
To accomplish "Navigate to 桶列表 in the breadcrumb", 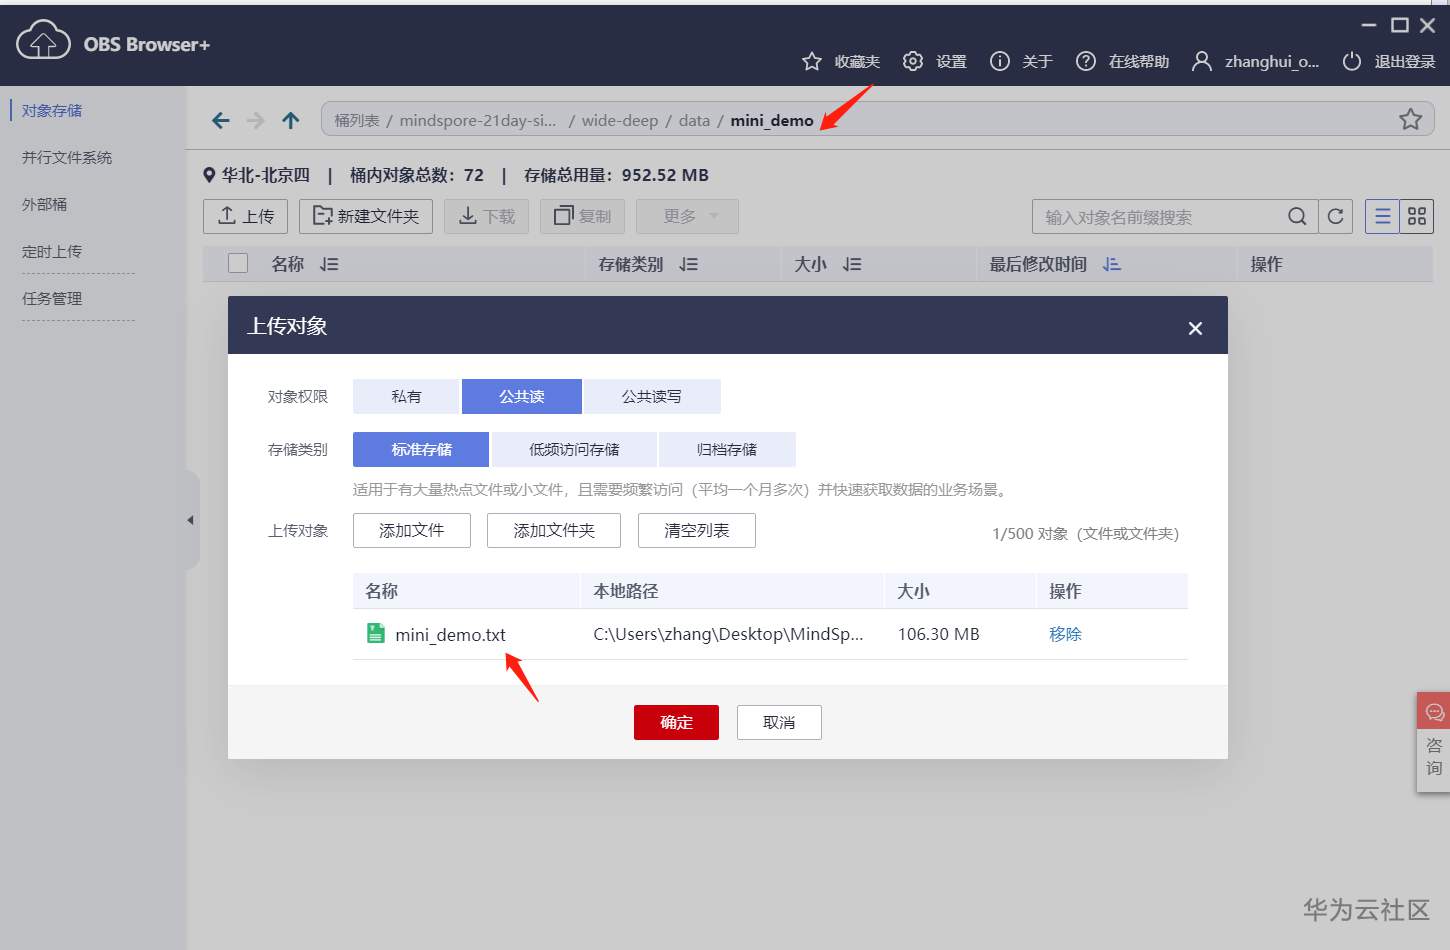I will coord(357,120).
